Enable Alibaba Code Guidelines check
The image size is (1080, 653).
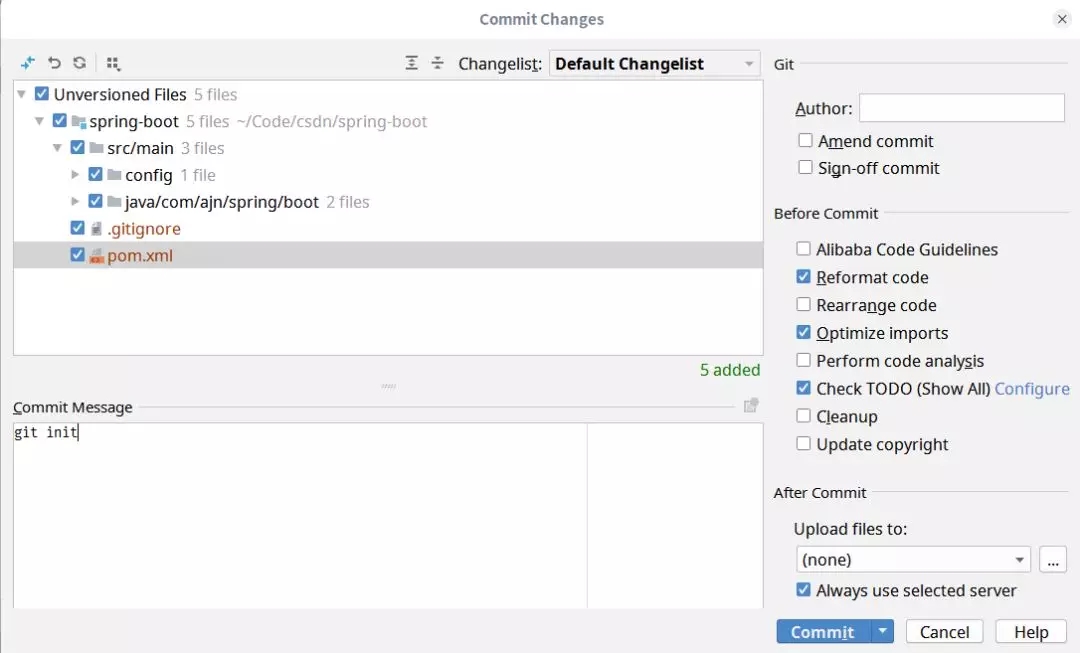(x=803, y=249)
